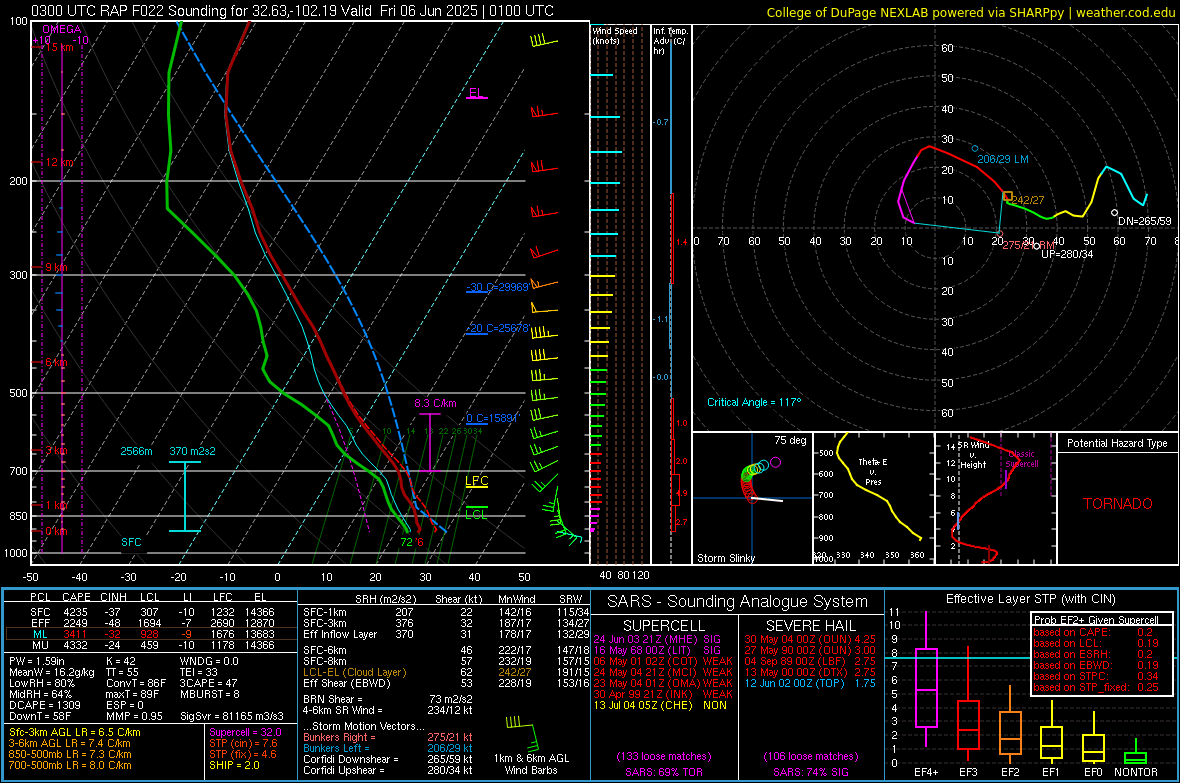Image resolution: width=1180 pixels, height=783 pixels.
Task: Click the 'UP=280/34' hodograph label
Action: point(1067,254)
